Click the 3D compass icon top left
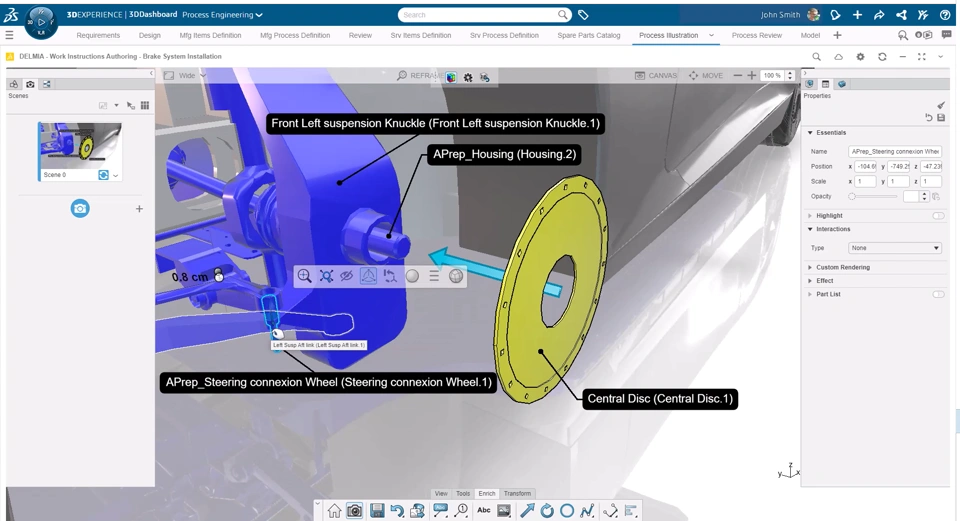The image size is (960, 521). click(x=41, y=18)
